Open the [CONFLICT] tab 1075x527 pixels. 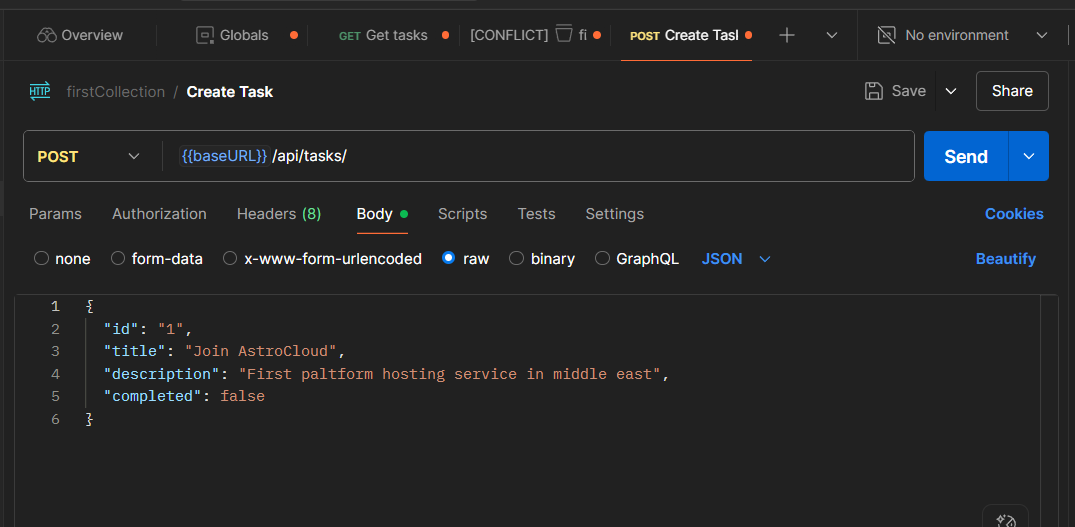pos(535,35)
